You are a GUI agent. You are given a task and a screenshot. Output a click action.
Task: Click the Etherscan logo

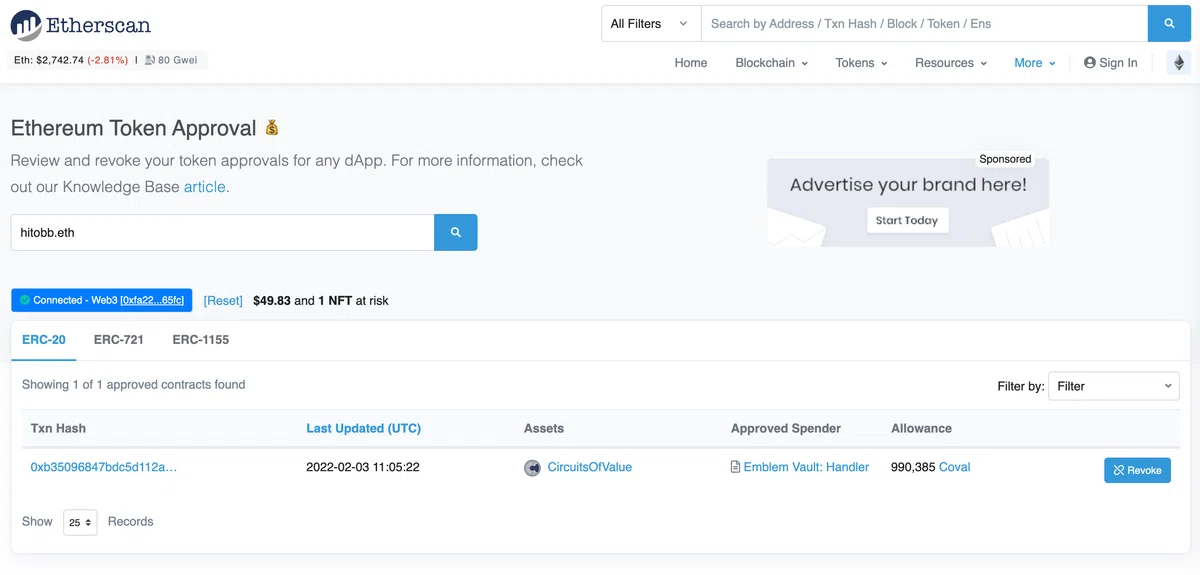[x=81, y=24]
